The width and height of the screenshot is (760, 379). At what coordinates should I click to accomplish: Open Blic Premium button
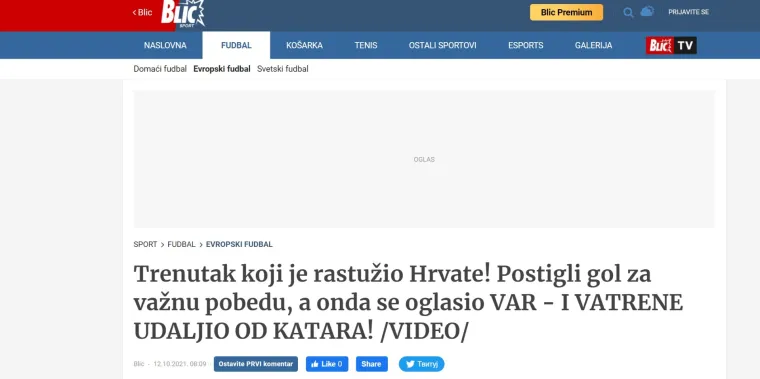(567, 13)
